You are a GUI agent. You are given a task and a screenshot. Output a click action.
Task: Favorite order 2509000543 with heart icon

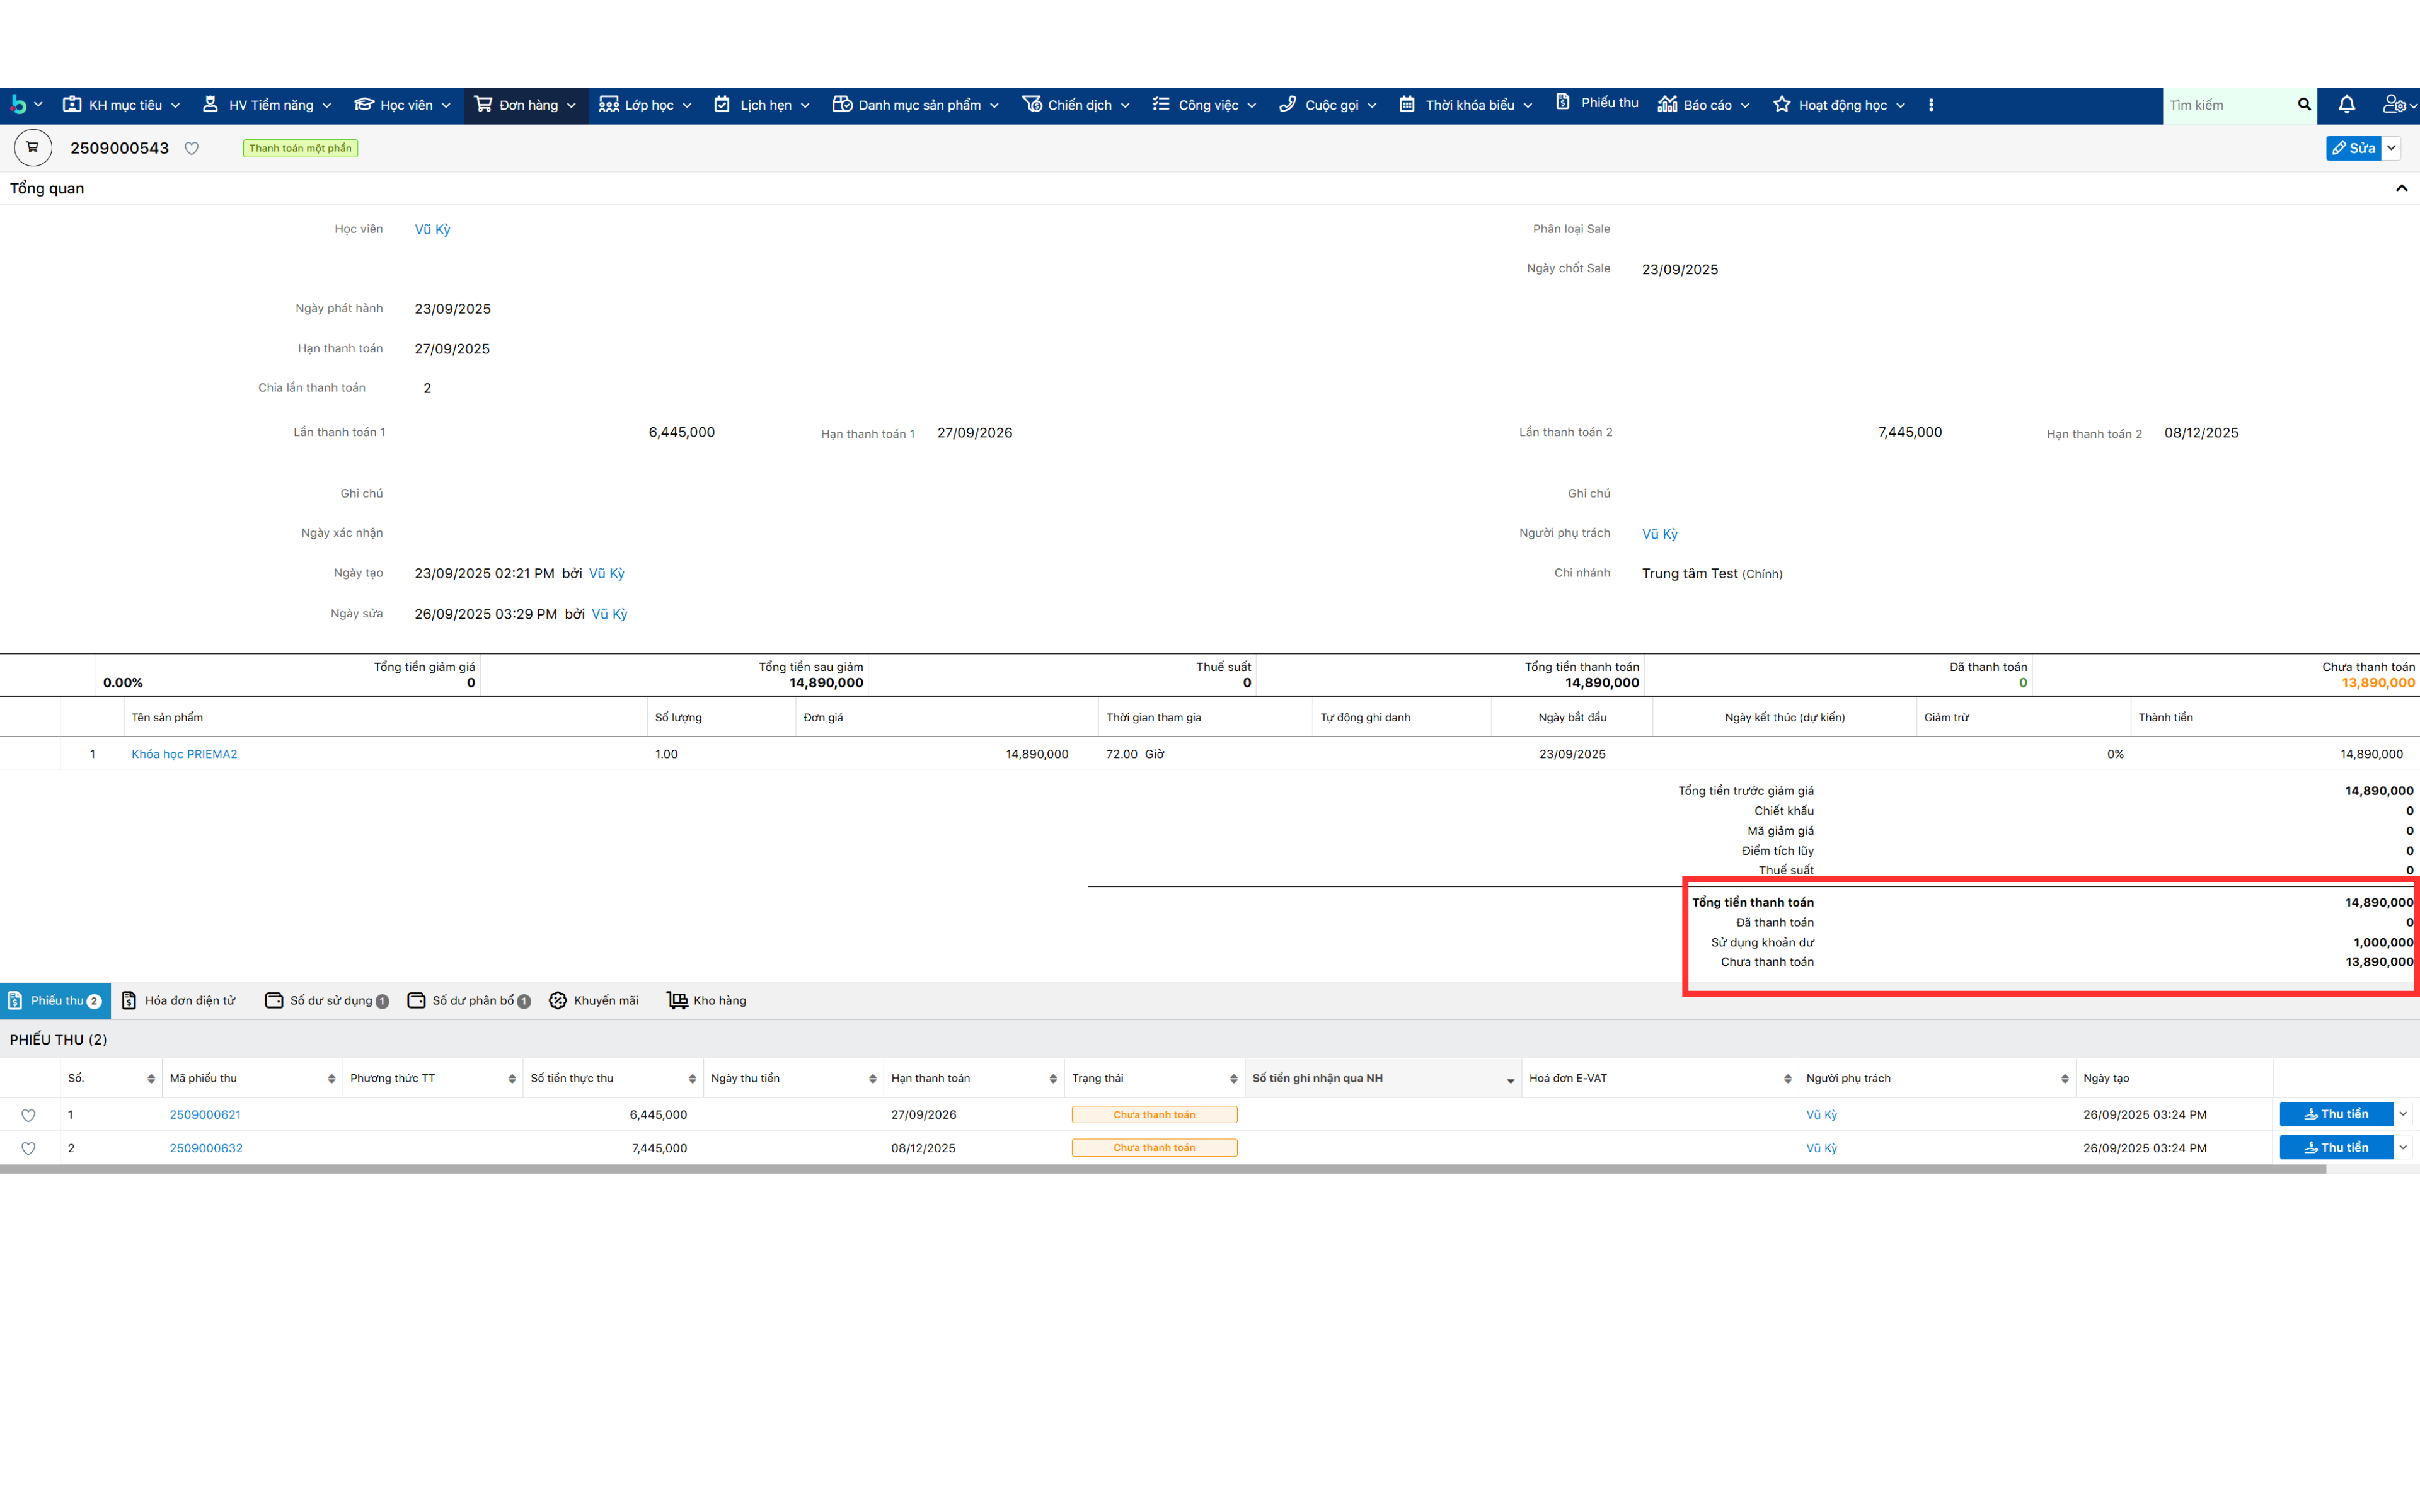pyautogui.click(x=191, y=148)
